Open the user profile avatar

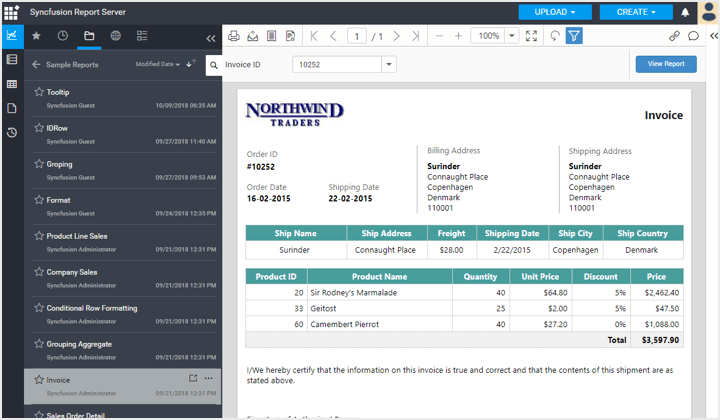[x=709, y=12]
